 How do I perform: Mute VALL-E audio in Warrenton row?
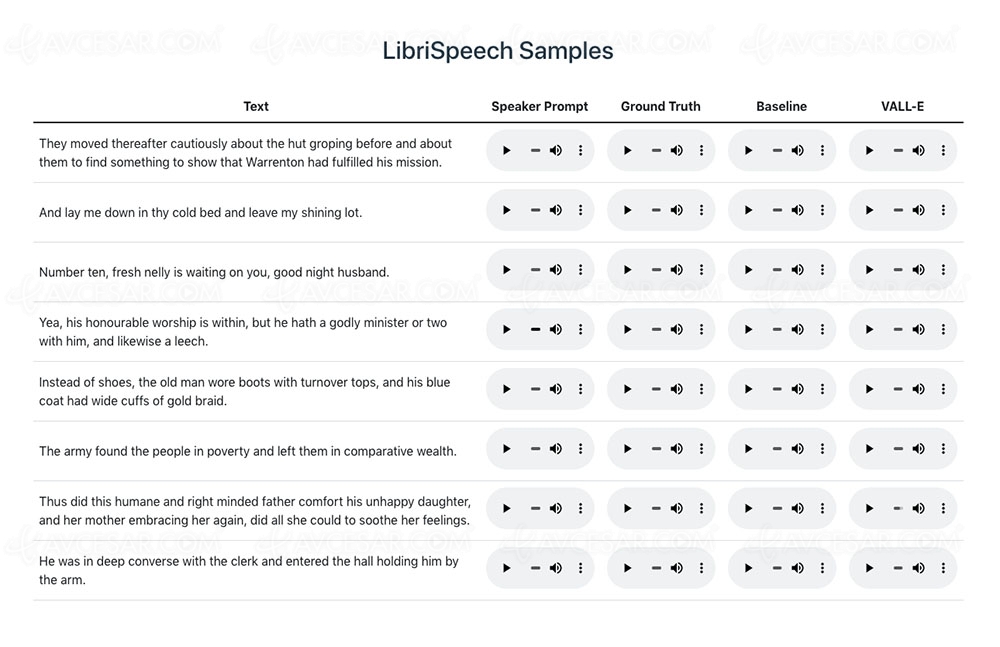(x=919, y=151)
